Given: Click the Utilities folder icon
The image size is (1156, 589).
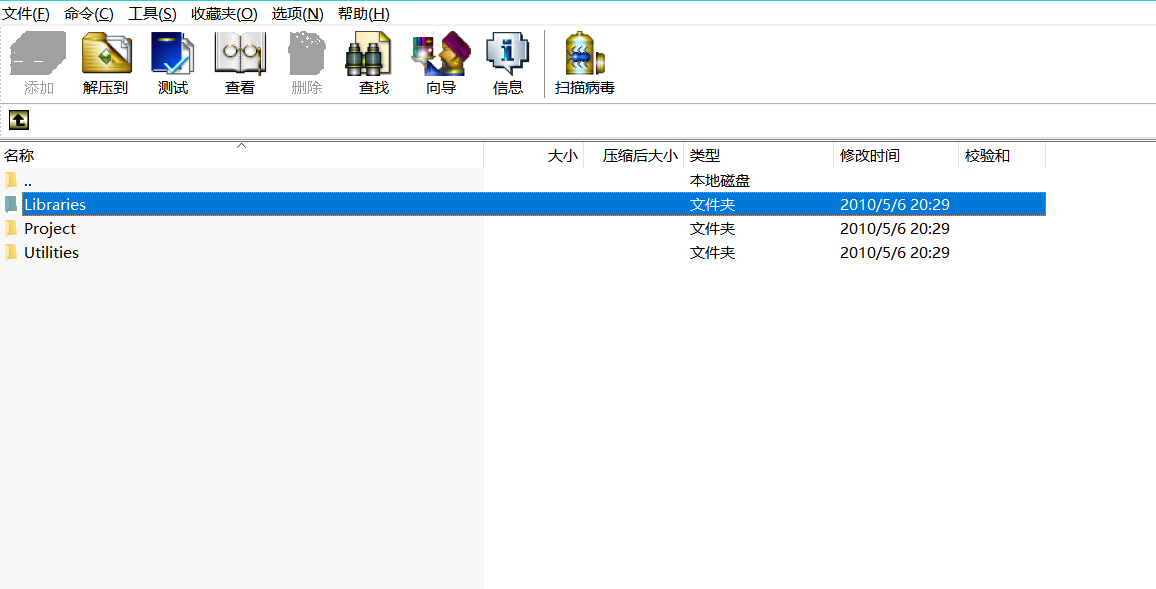Looking at the screenshot, I should [10, 252].
